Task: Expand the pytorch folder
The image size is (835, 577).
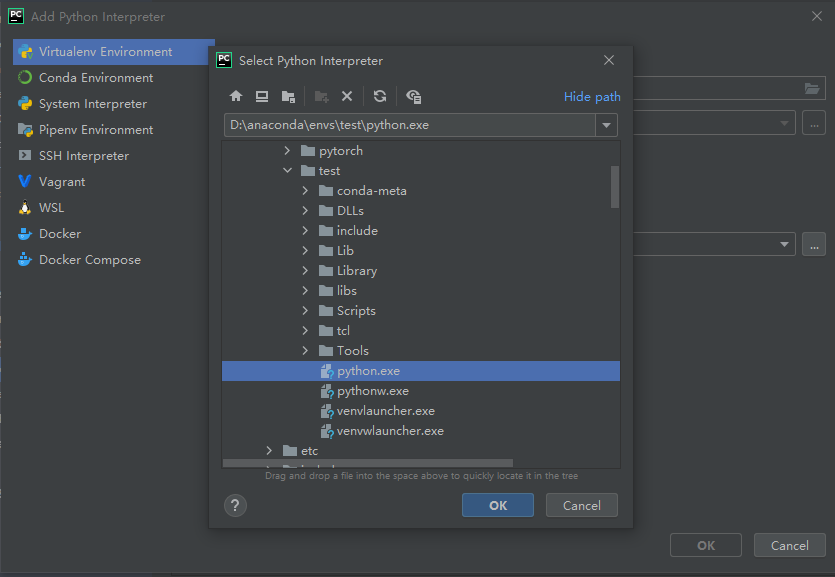Action: pos(288,151)
